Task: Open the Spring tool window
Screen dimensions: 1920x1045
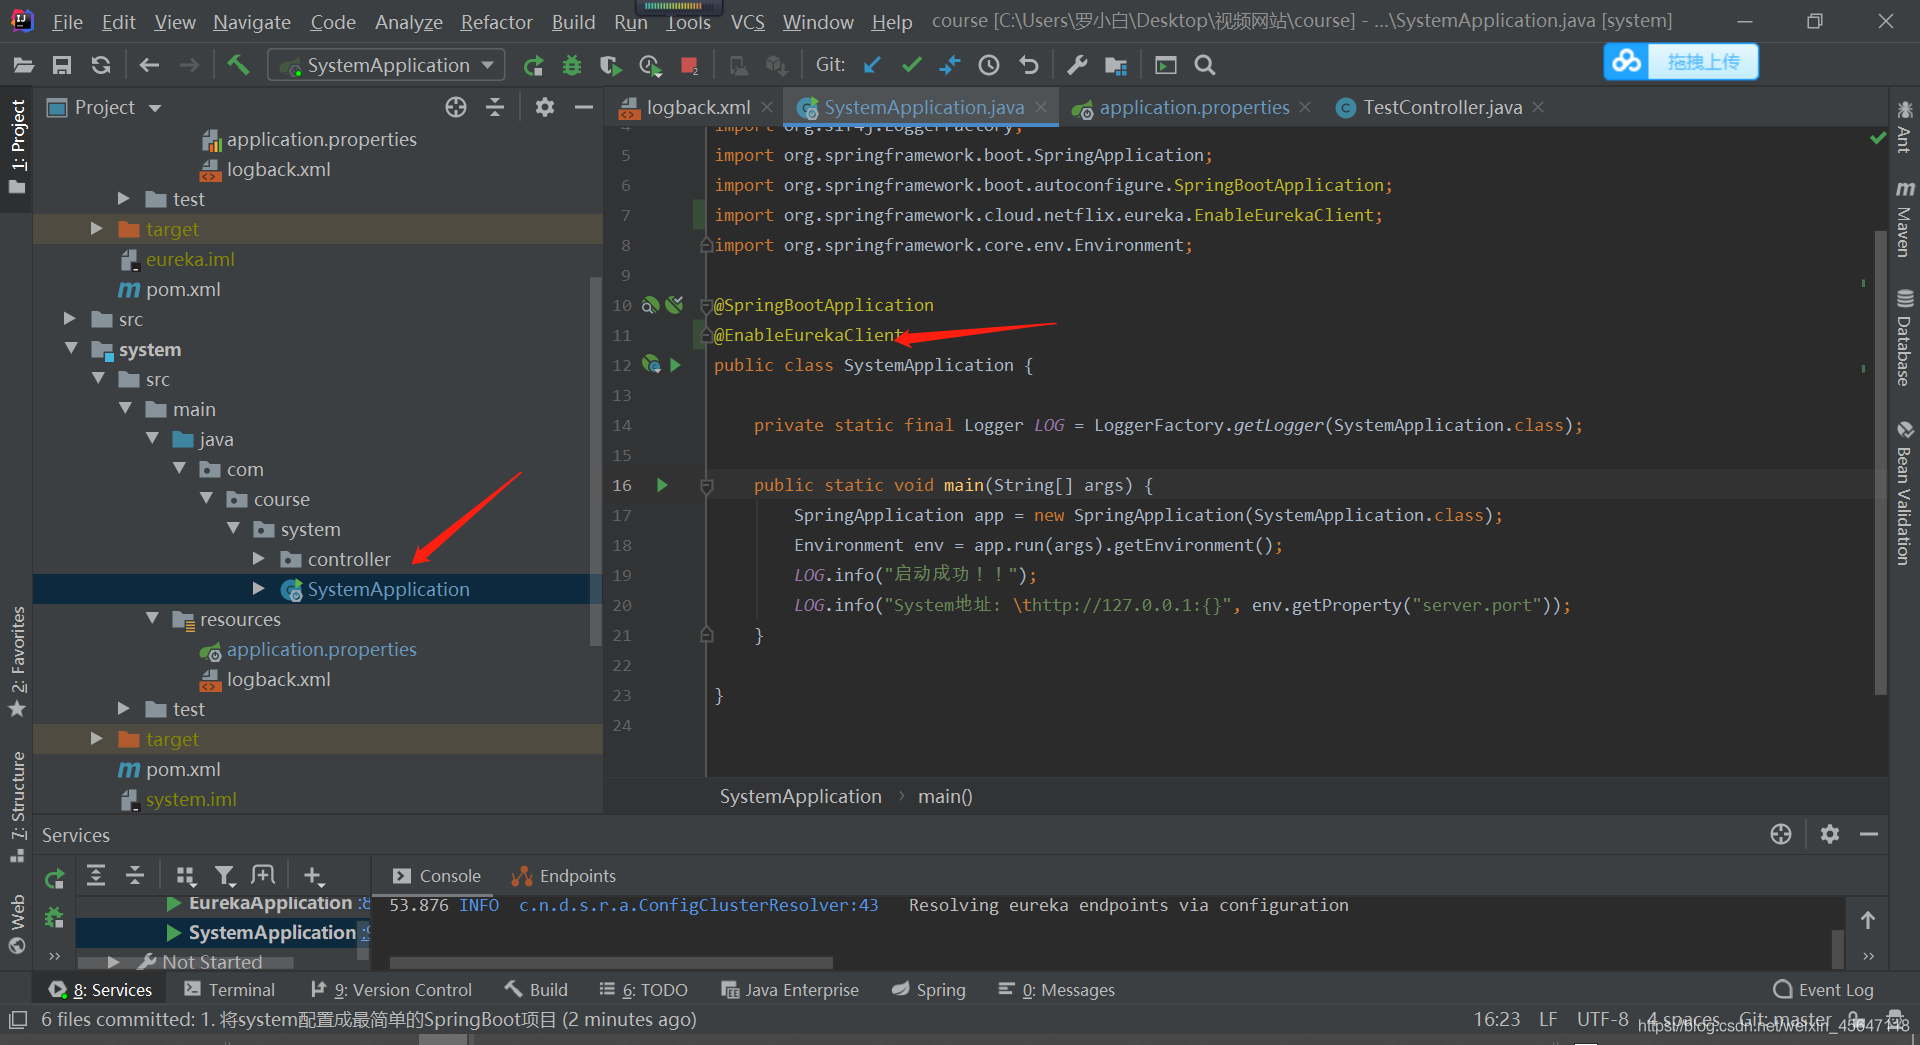Action: coord(928,990)
